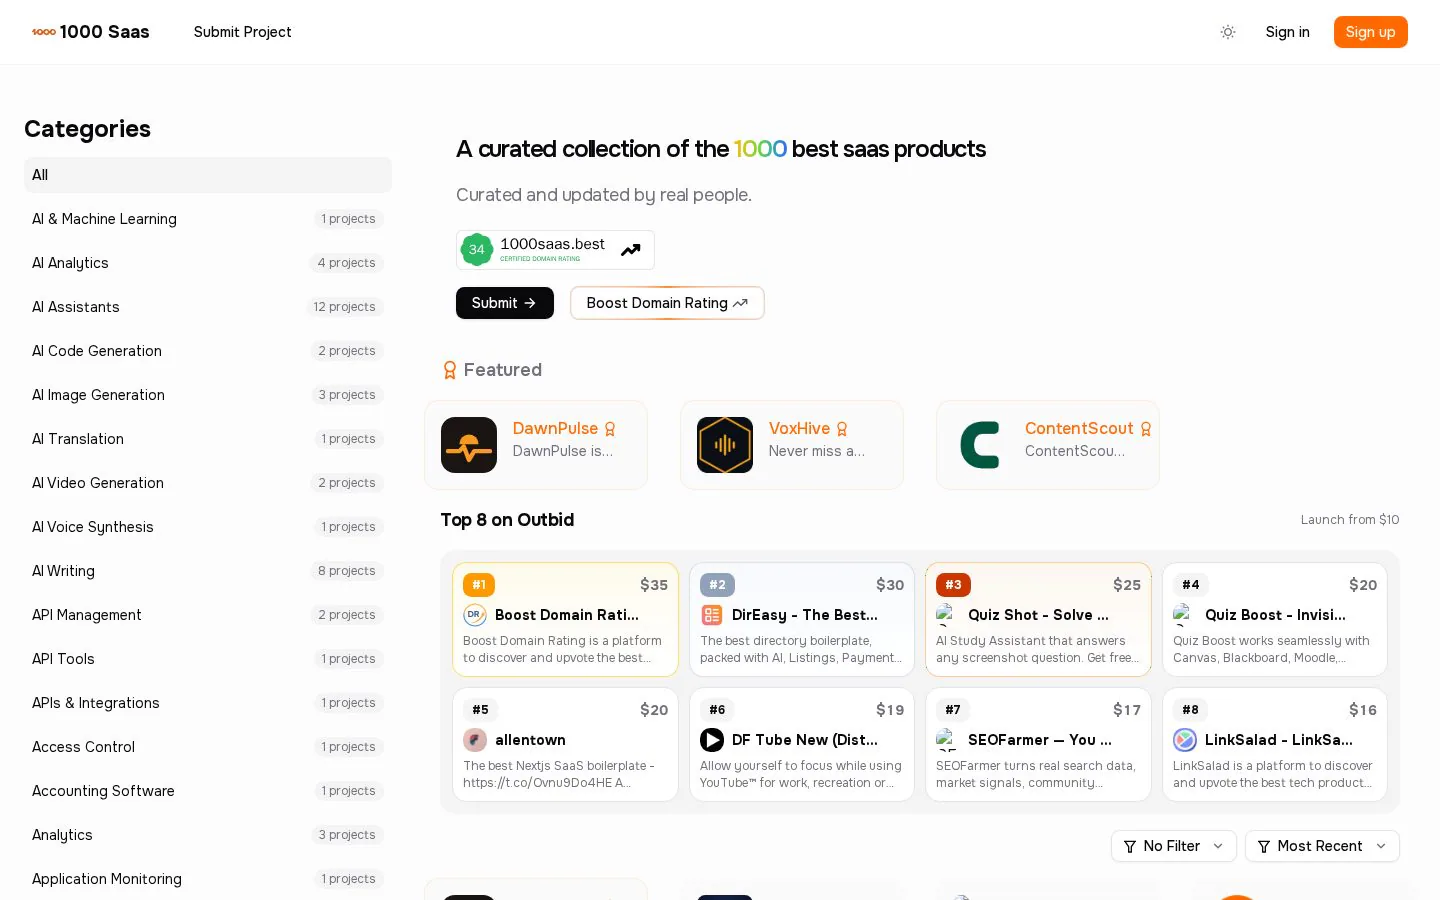The height and width of the screenshot is (900, 1440).
Task: Select the Application Monitoring category
Action: 208,879
